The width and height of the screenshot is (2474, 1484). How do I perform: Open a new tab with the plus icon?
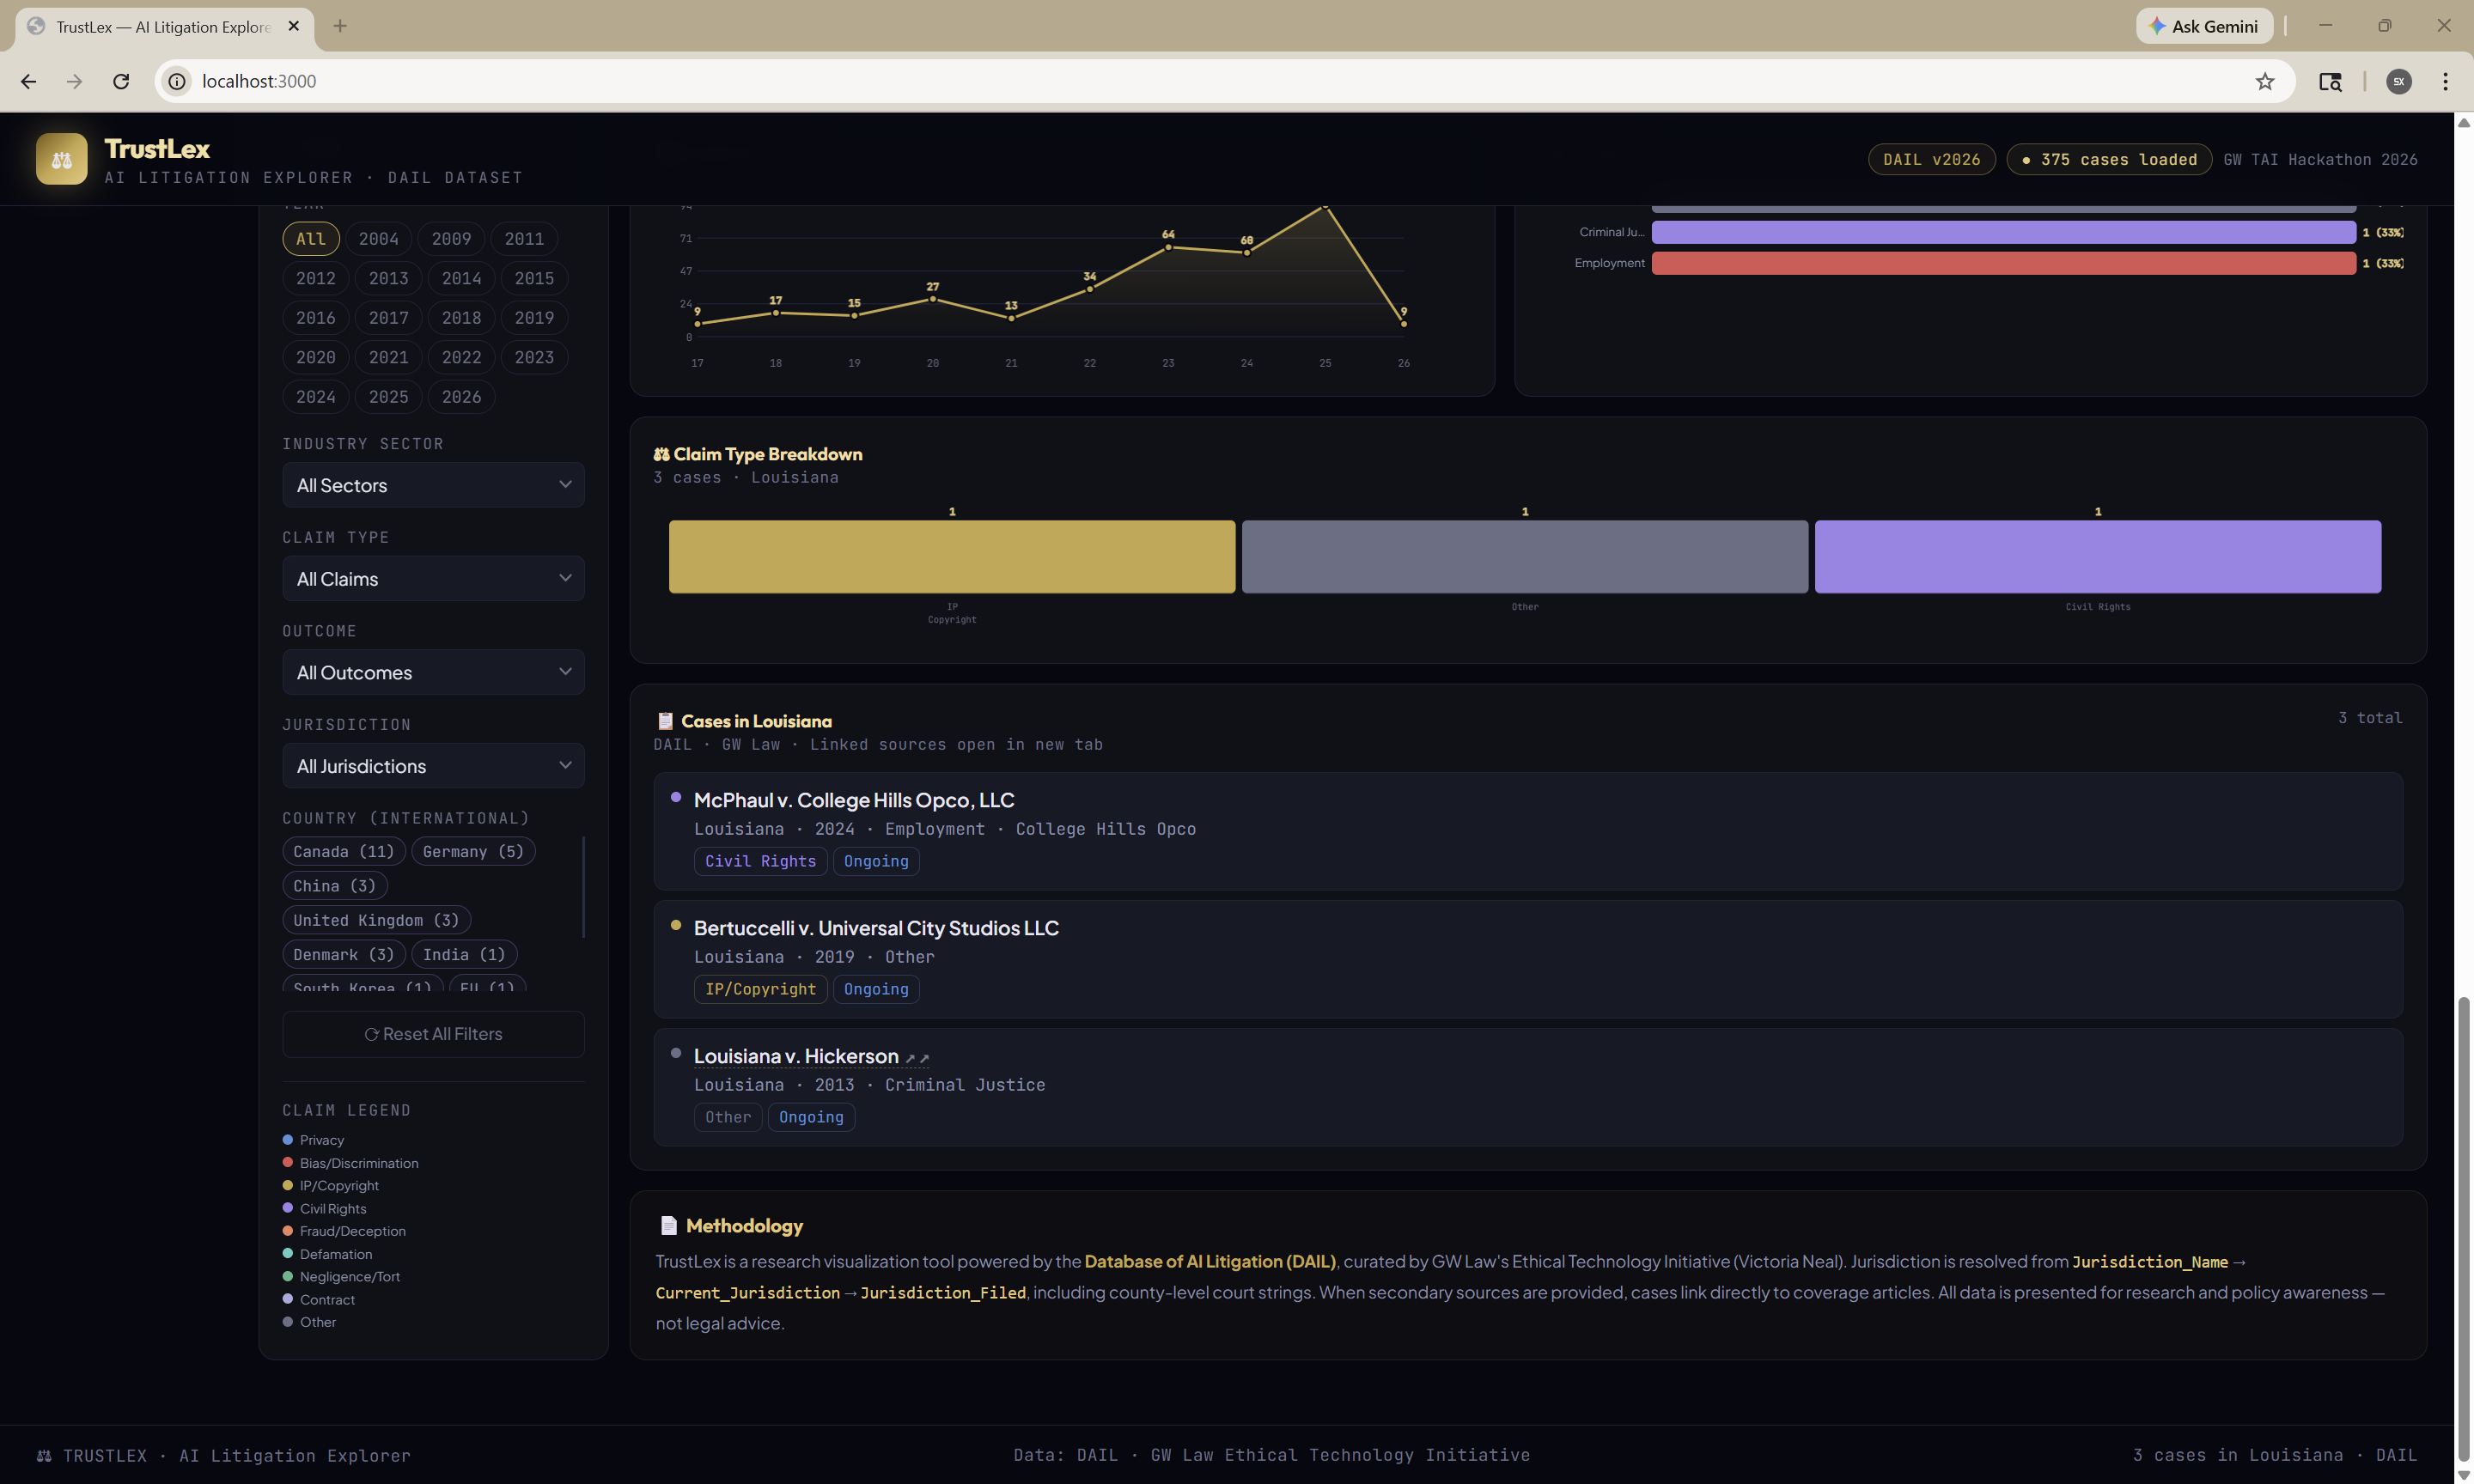340,26
